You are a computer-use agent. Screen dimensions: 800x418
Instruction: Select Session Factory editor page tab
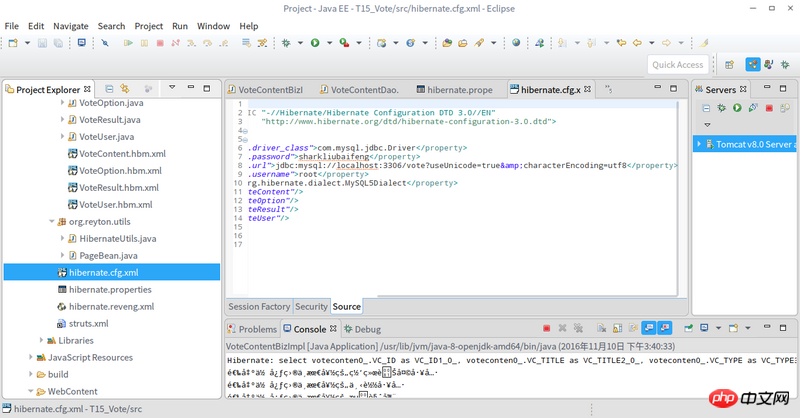point(259,306)
